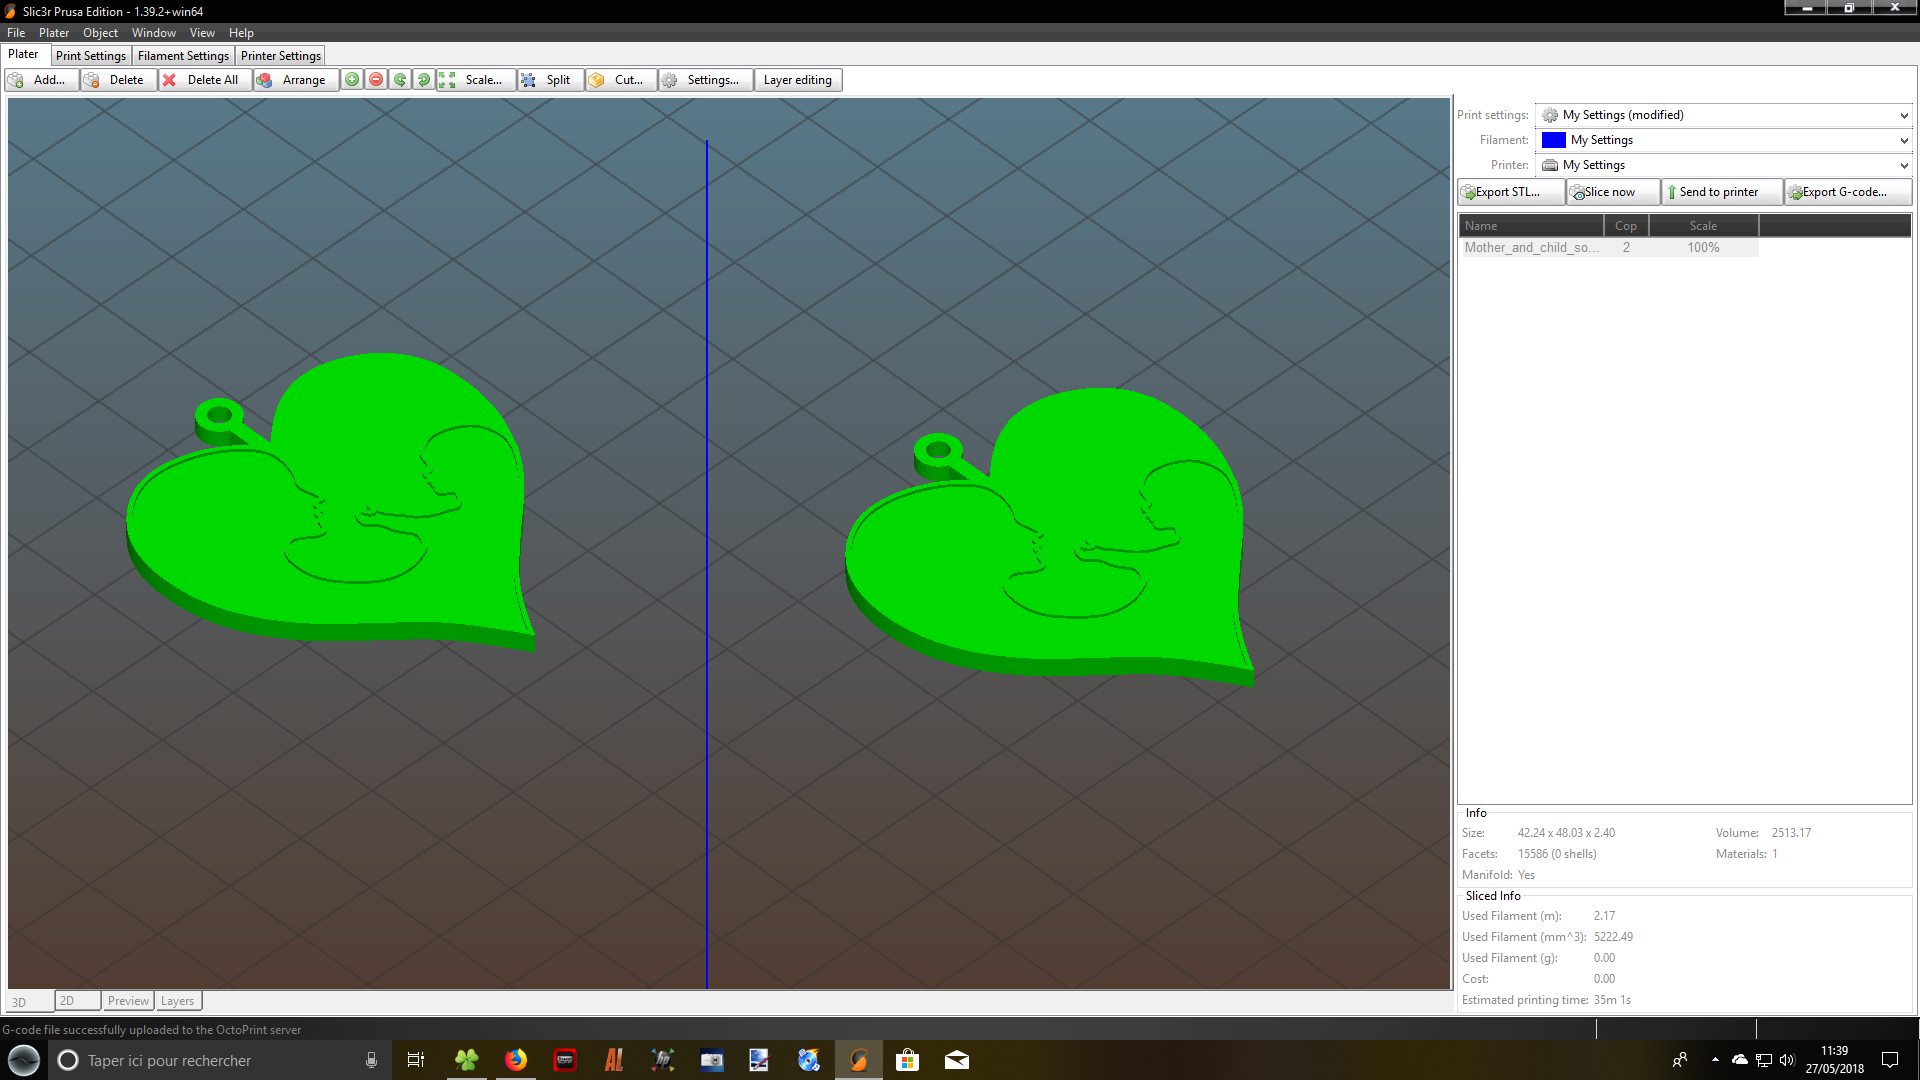Click the 100% scale value in list
This screenshot has width=1920, height=1080.
tap(1703, 248)
